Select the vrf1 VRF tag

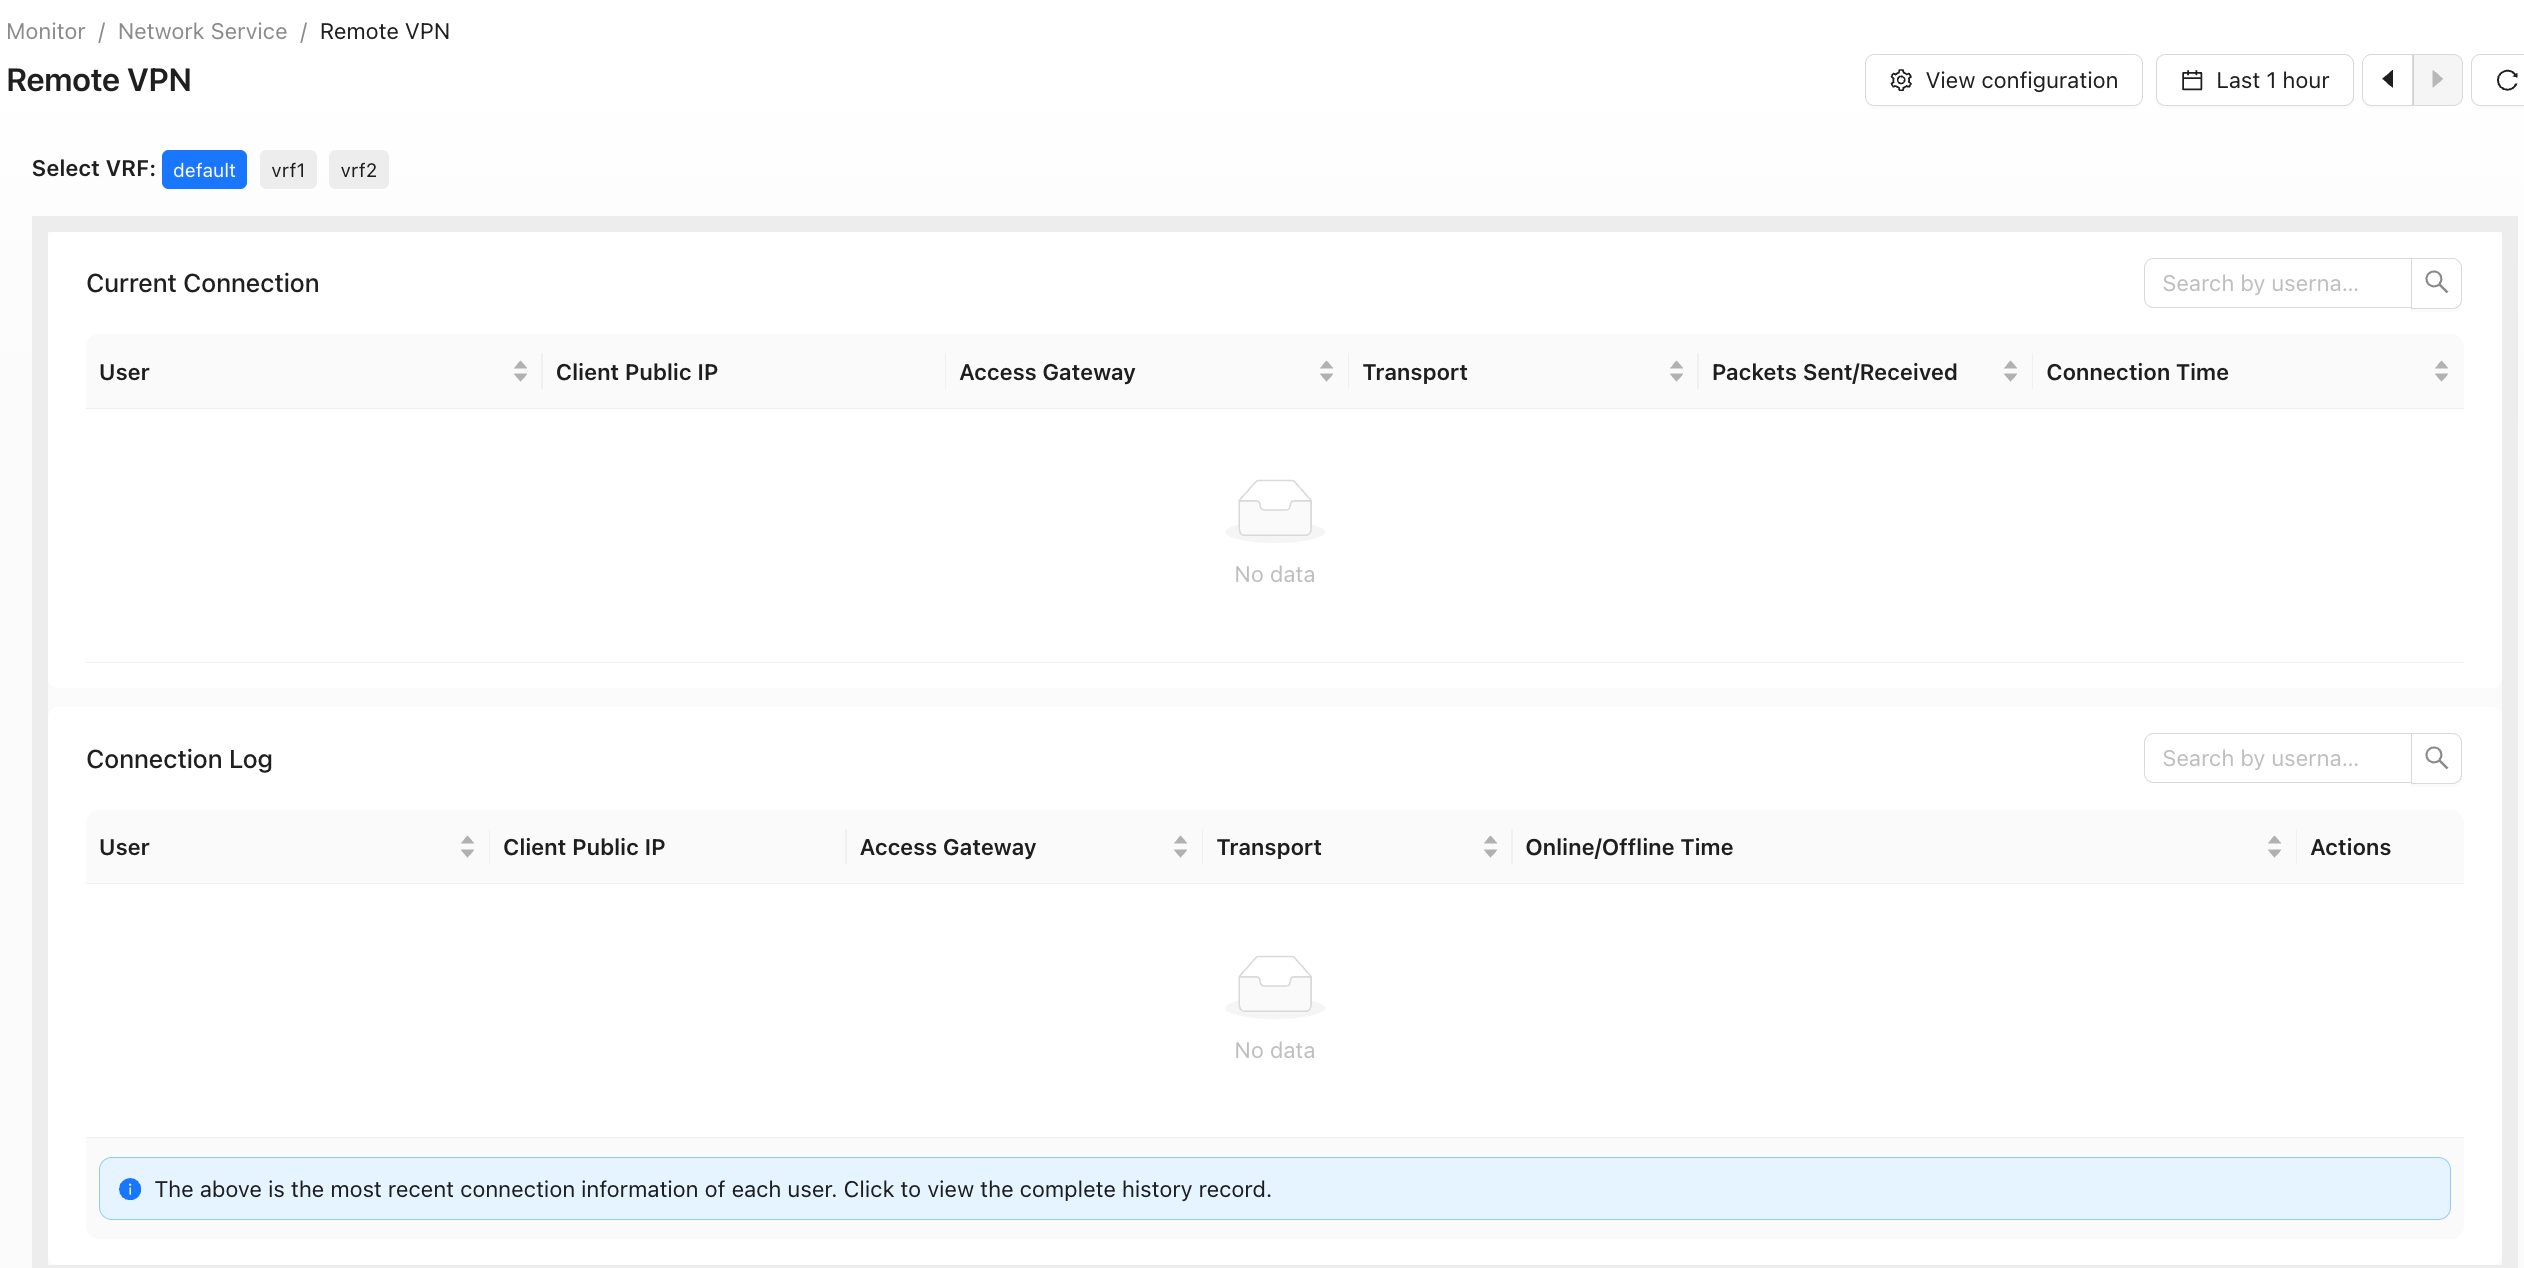click(x=288, y=170)
